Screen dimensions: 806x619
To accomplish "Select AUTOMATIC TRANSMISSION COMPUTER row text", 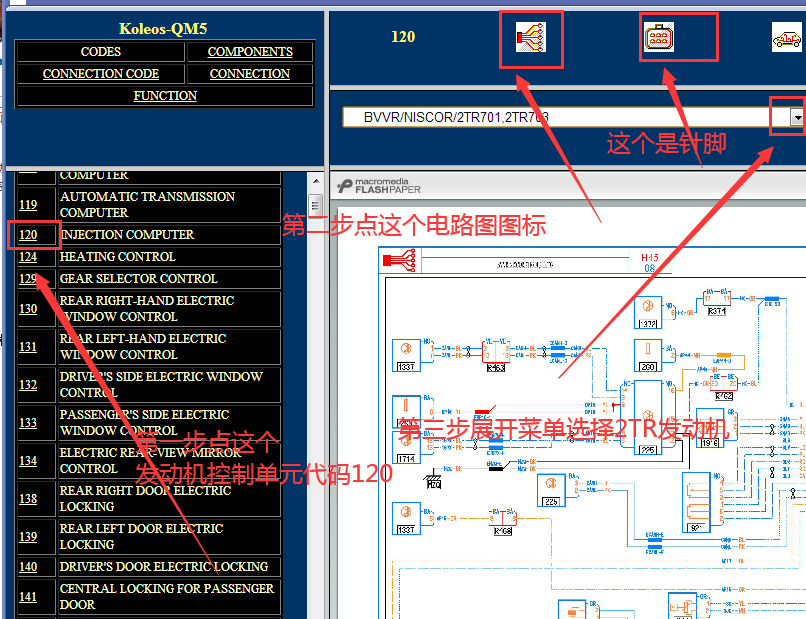I will point(148,205).
